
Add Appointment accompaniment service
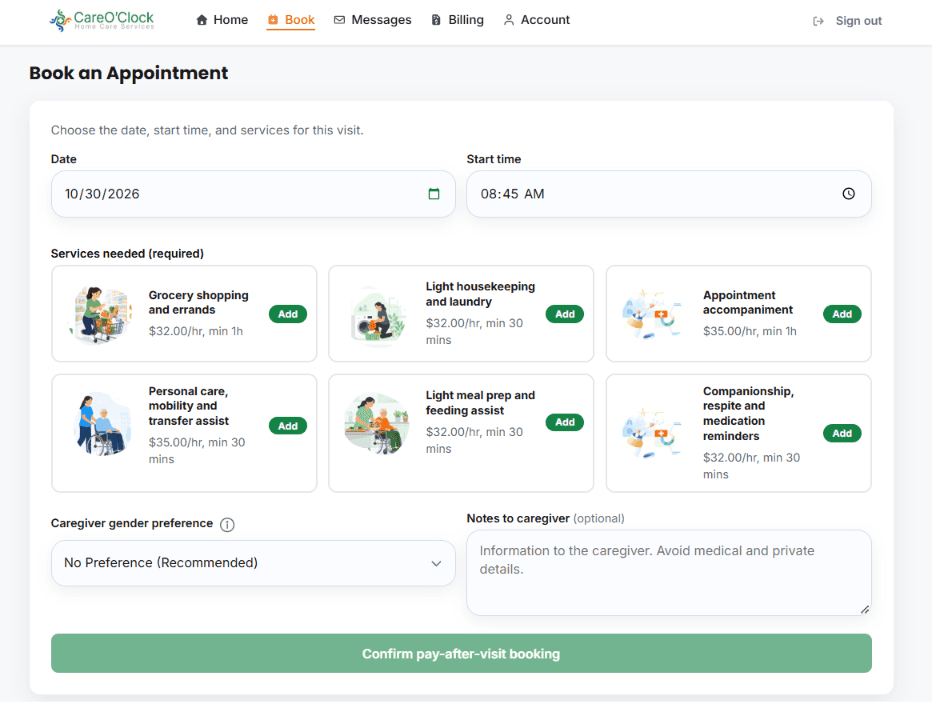[842, 314]
